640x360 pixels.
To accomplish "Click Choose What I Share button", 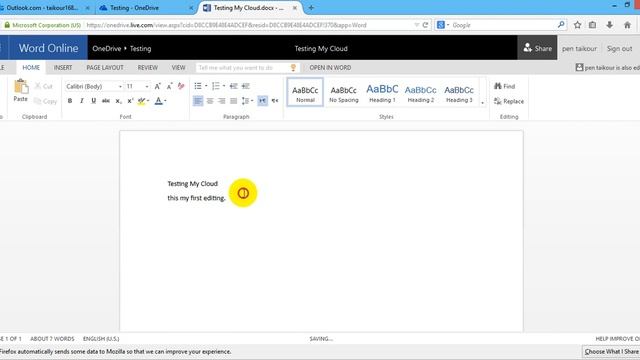I will click(611, 352).
